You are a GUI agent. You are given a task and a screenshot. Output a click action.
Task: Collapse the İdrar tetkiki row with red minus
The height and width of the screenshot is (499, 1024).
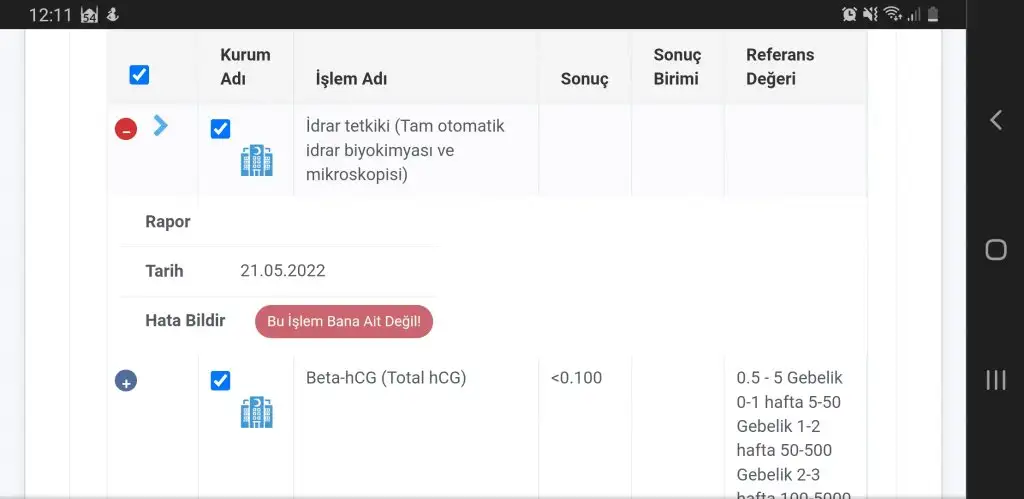click(x=126, y=129)
